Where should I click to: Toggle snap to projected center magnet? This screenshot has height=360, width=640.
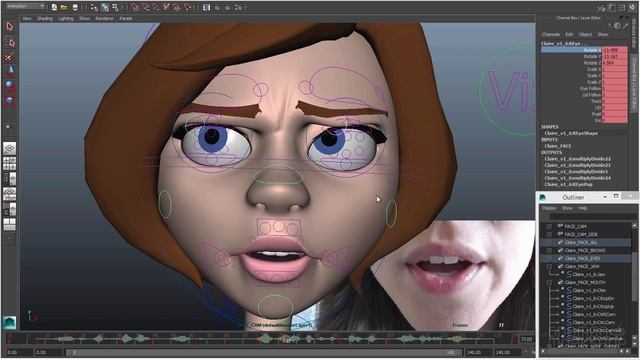tap(166, 7)
